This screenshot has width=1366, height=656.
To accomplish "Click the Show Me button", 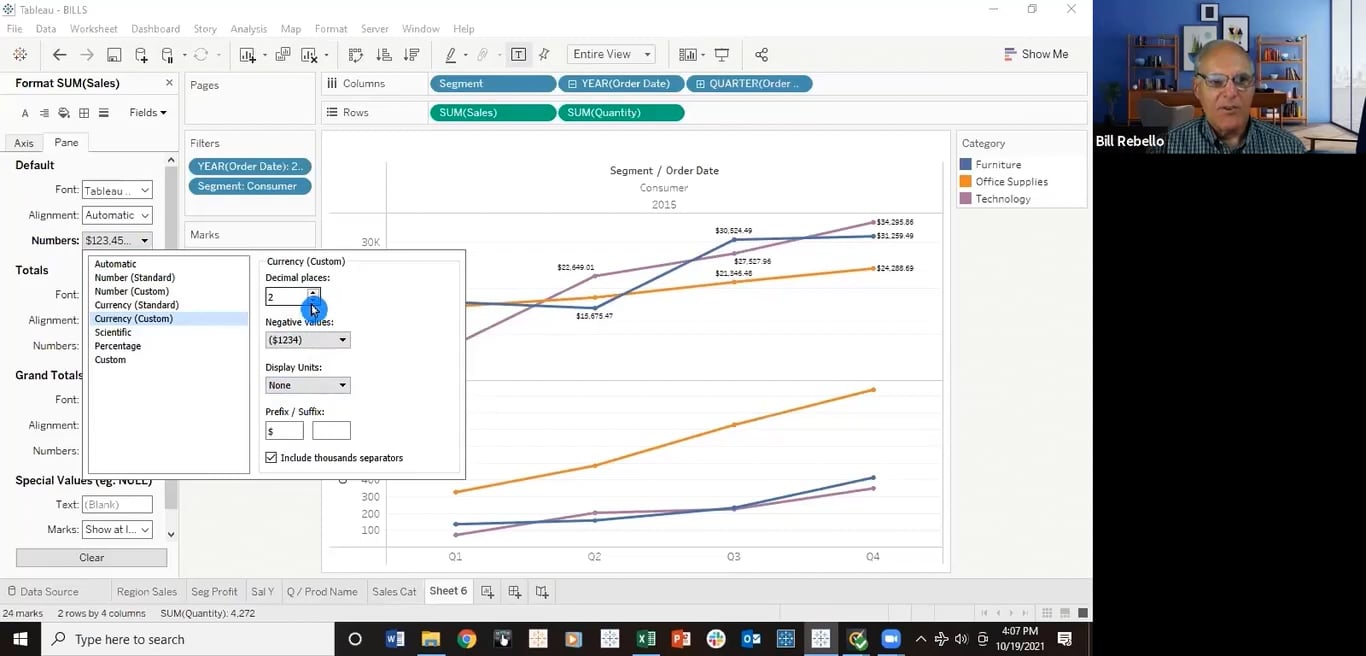I will coord(1036,54).
